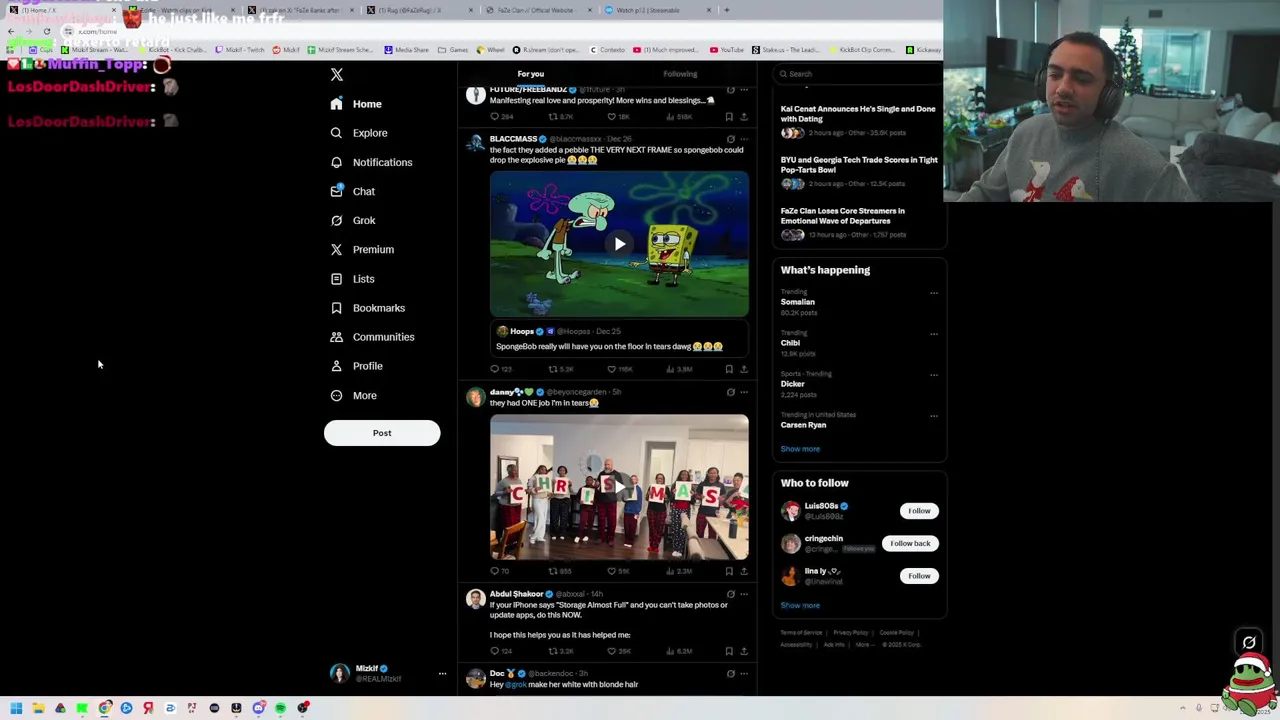This screenshot has width=1280, height=720.
Task: Follow the Luis808s account
Action: [919, 511]
